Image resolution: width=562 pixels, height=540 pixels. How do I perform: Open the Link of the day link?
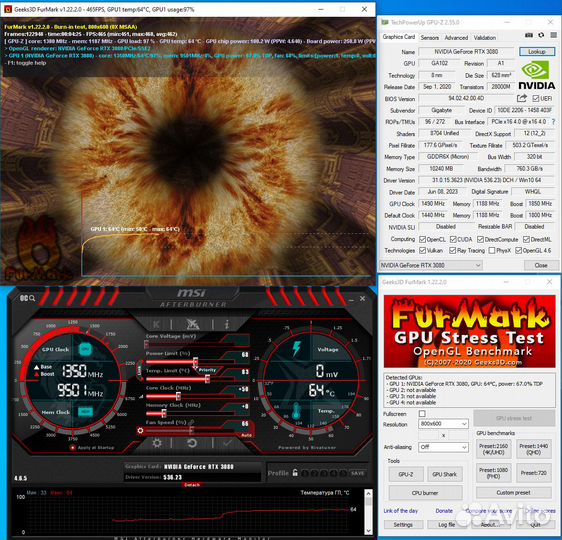click(x=401, y=511)
